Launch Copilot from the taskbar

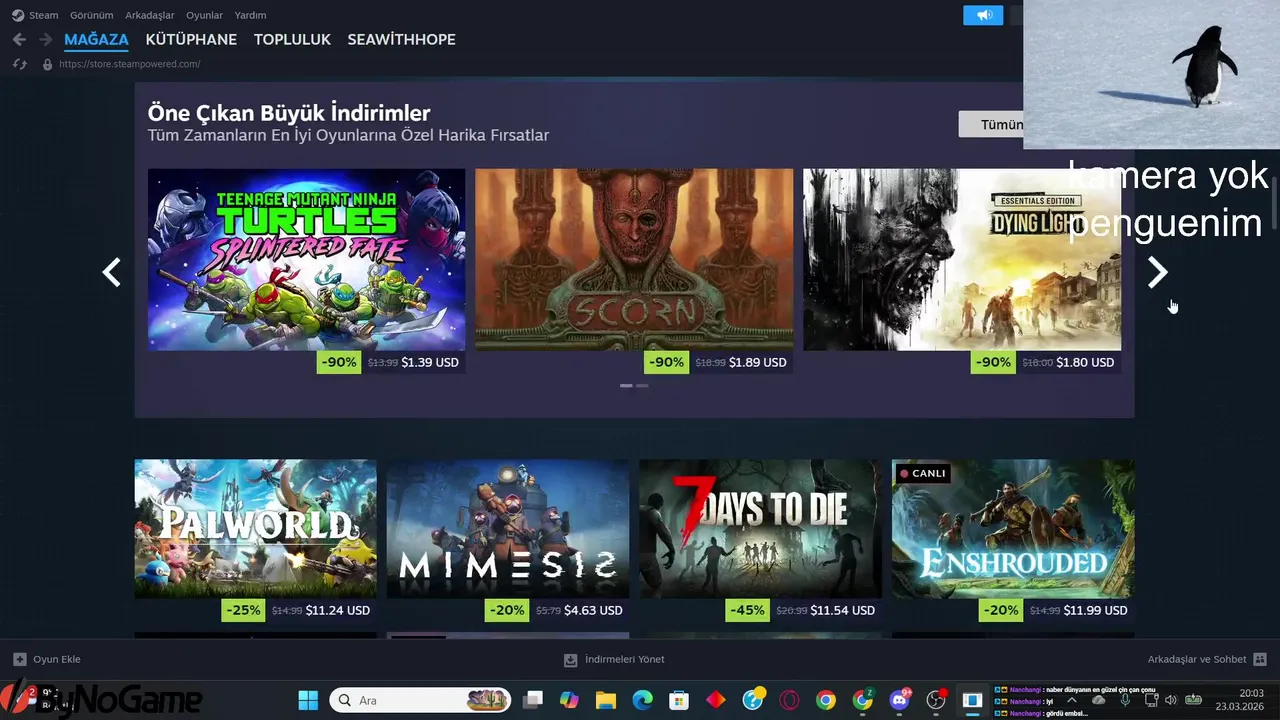pos(569,700)
